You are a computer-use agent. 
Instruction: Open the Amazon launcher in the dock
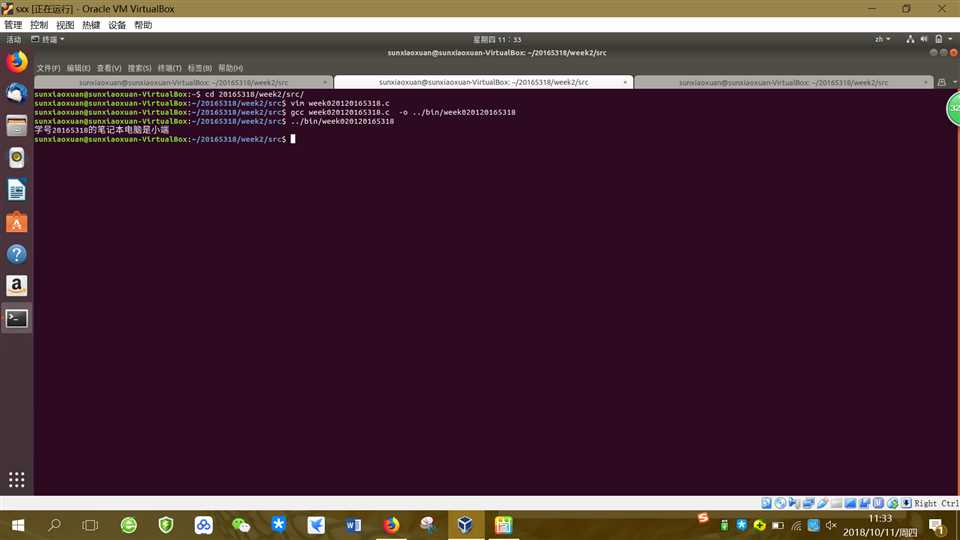click(17, 286)
